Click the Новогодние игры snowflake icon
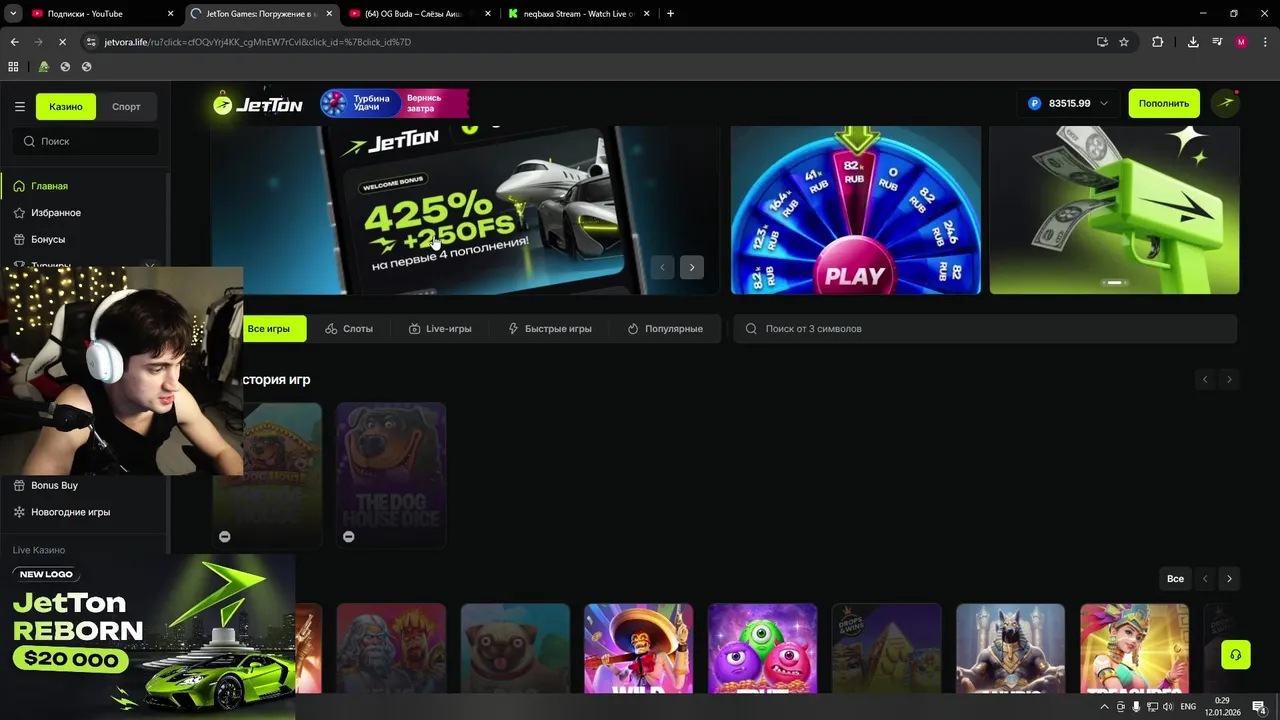 pyautogui.click(x=19, y=512)
